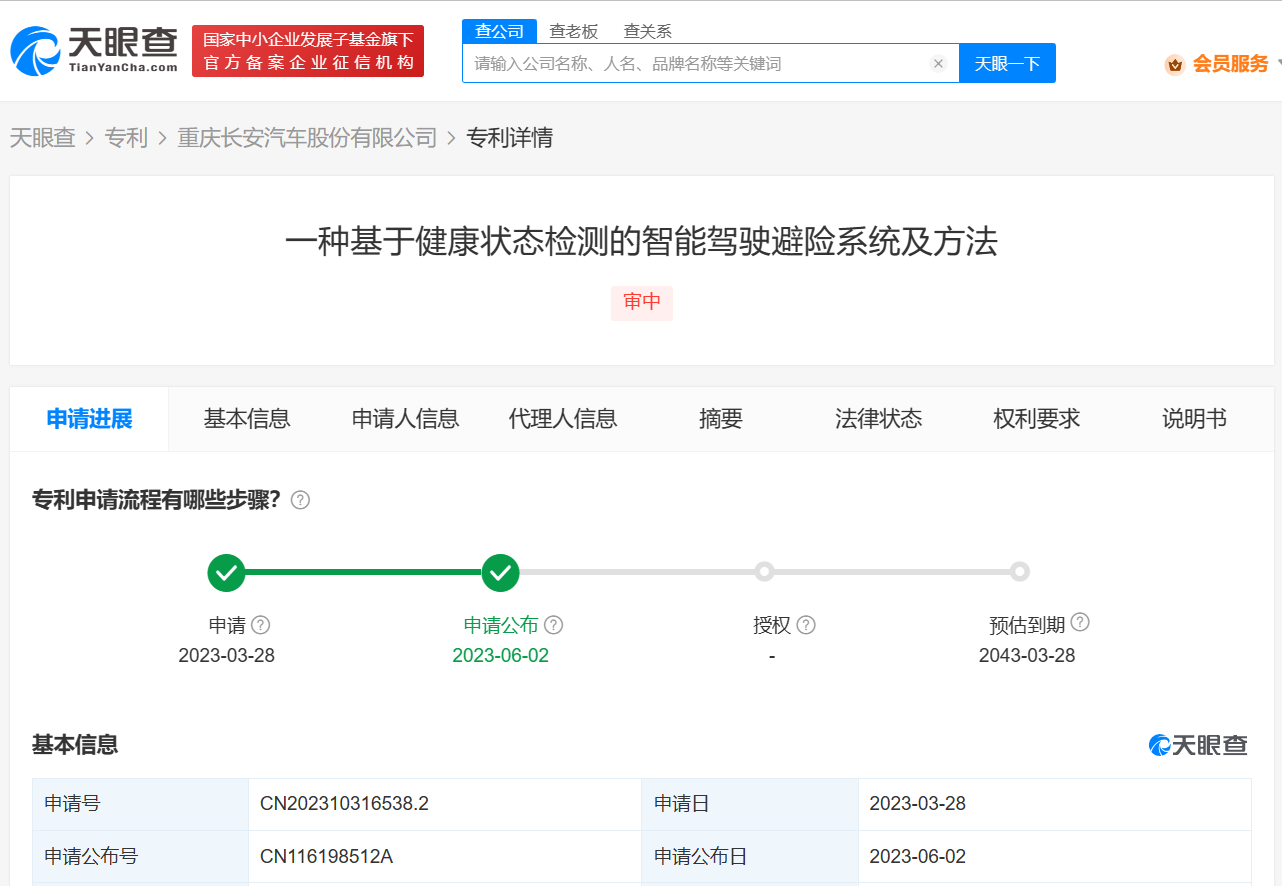The width and height of the screenshot is (1282, 886).
Task: Switch to 基本信息 tab
Action: [x=247, y=419]
